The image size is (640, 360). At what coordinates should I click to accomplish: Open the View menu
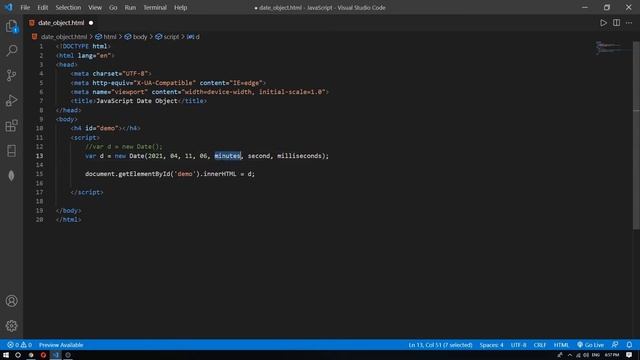pyautogui.click(x=95, y=7)
